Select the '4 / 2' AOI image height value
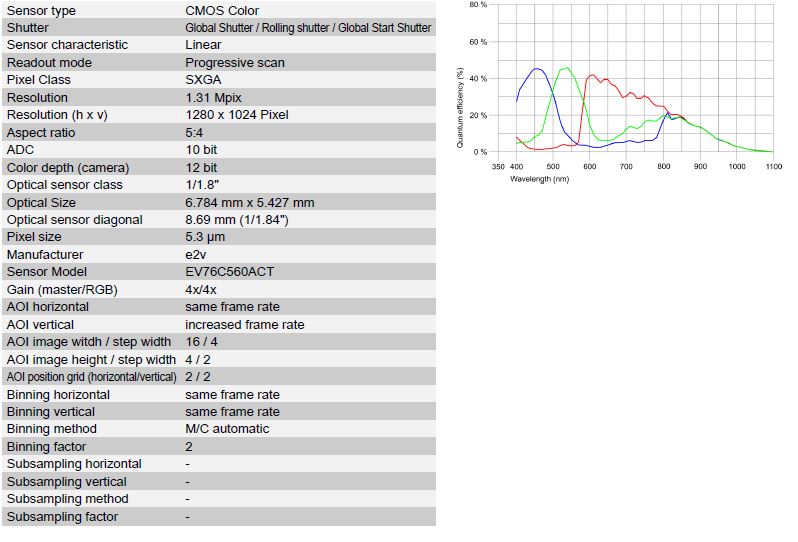This screenshot has width=798, height=542. tap(197, 360)
